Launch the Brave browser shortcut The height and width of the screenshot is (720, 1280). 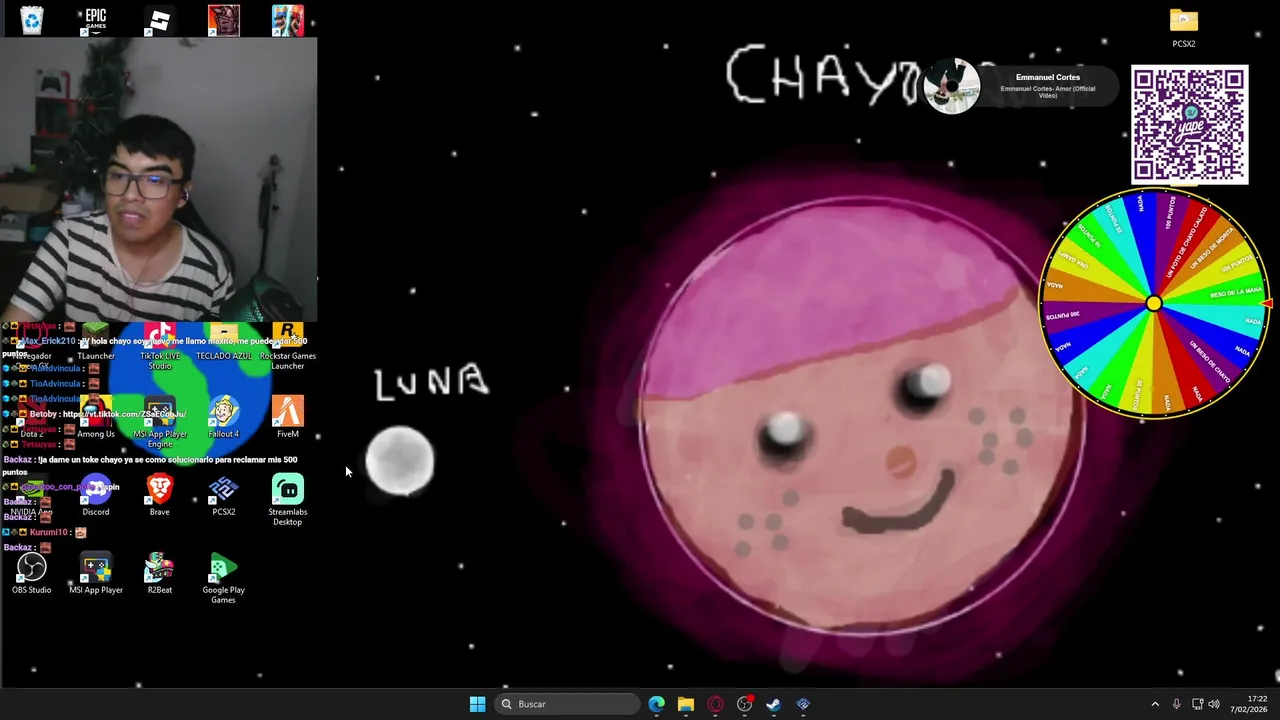pyautogui.click(x=160, y=497)
